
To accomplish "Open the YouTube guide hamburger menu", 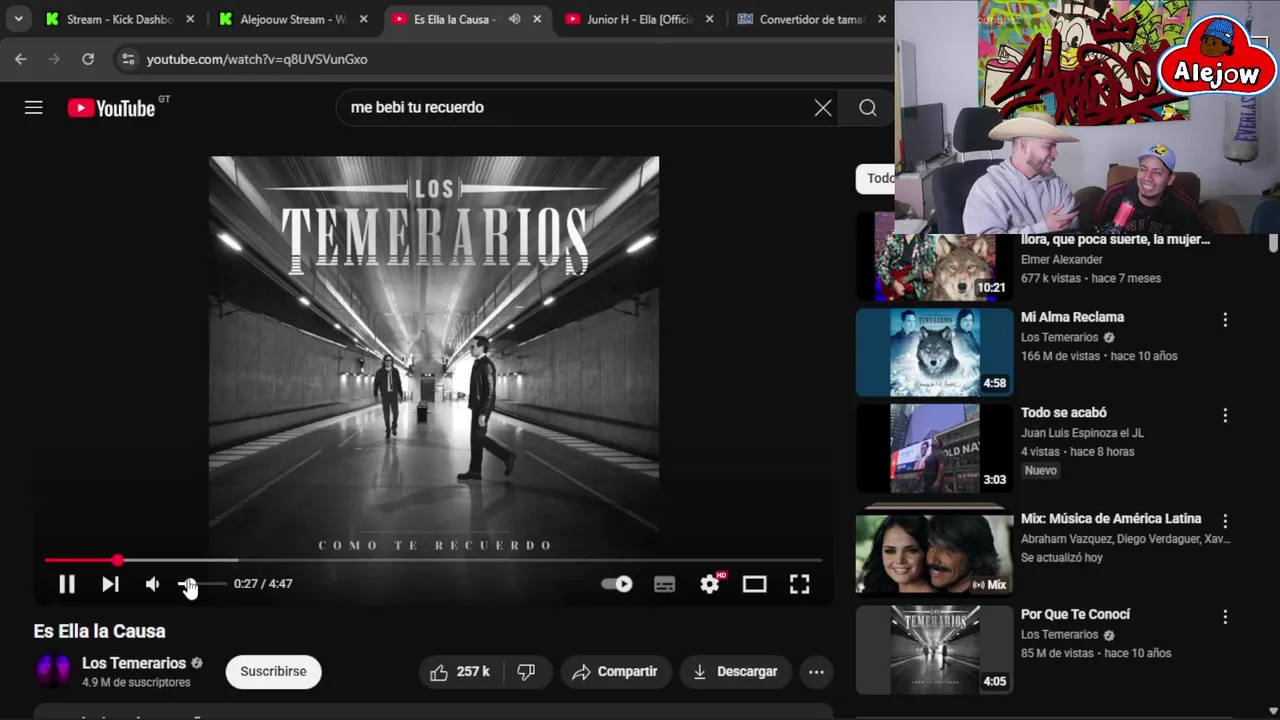I will pyautogui.click(x=34, y=108).
